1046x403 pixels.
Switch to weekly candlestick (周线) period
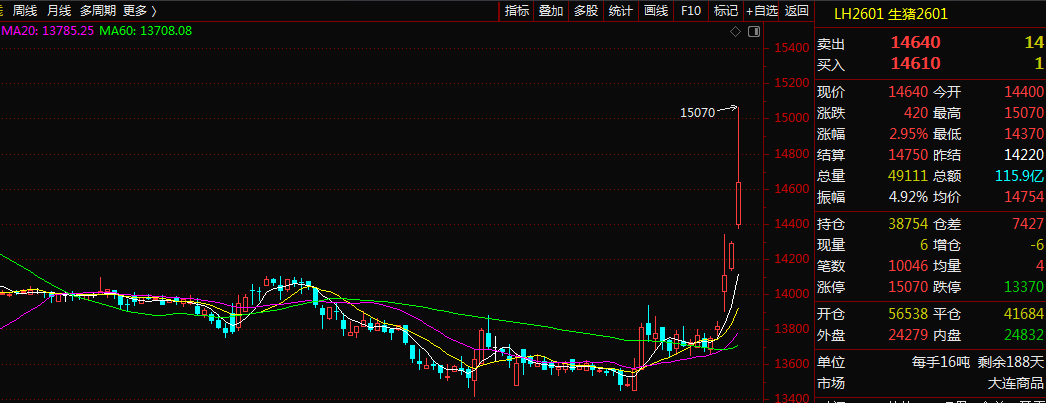pyautogui.click(x=25, y=11)
